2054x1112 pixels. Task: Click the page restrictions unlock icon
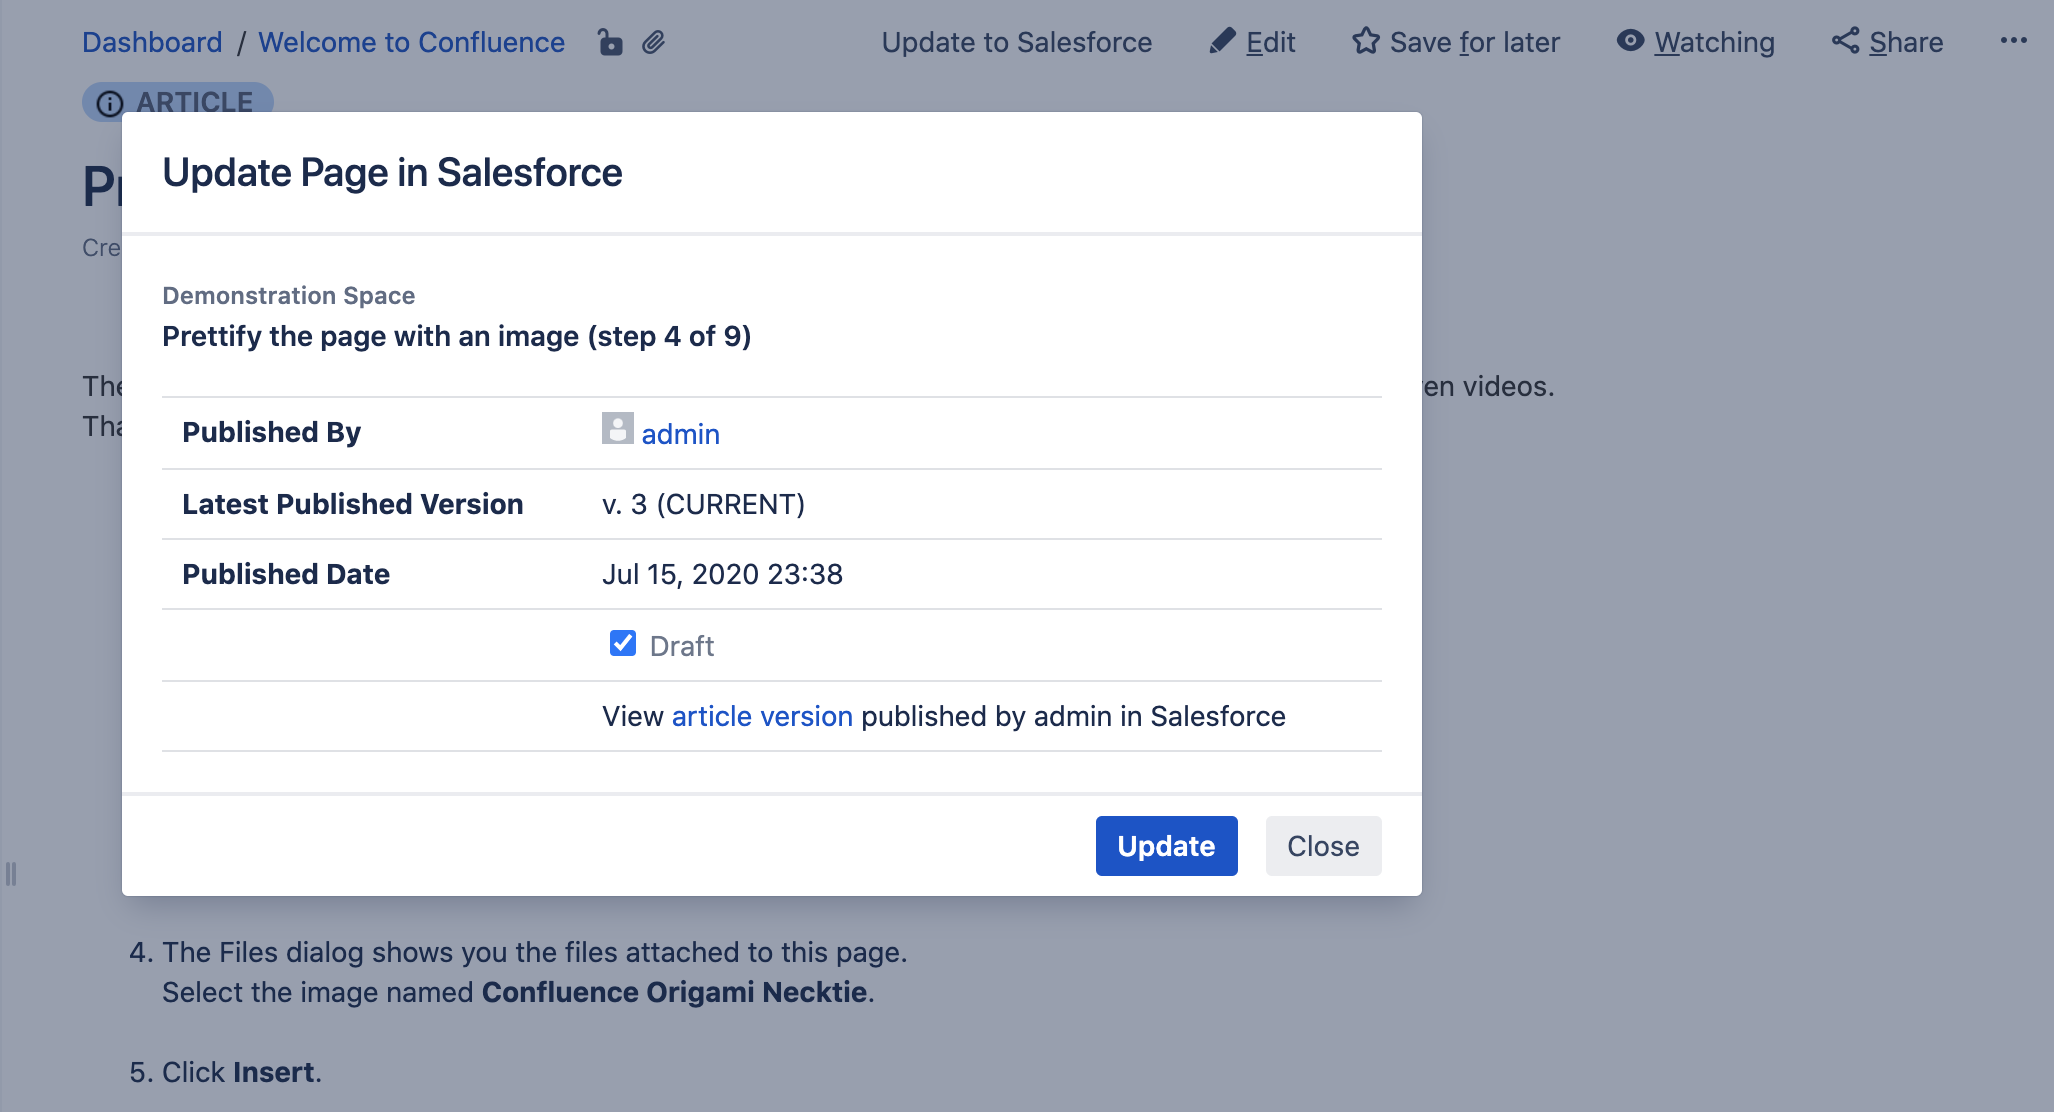(610, 42)
